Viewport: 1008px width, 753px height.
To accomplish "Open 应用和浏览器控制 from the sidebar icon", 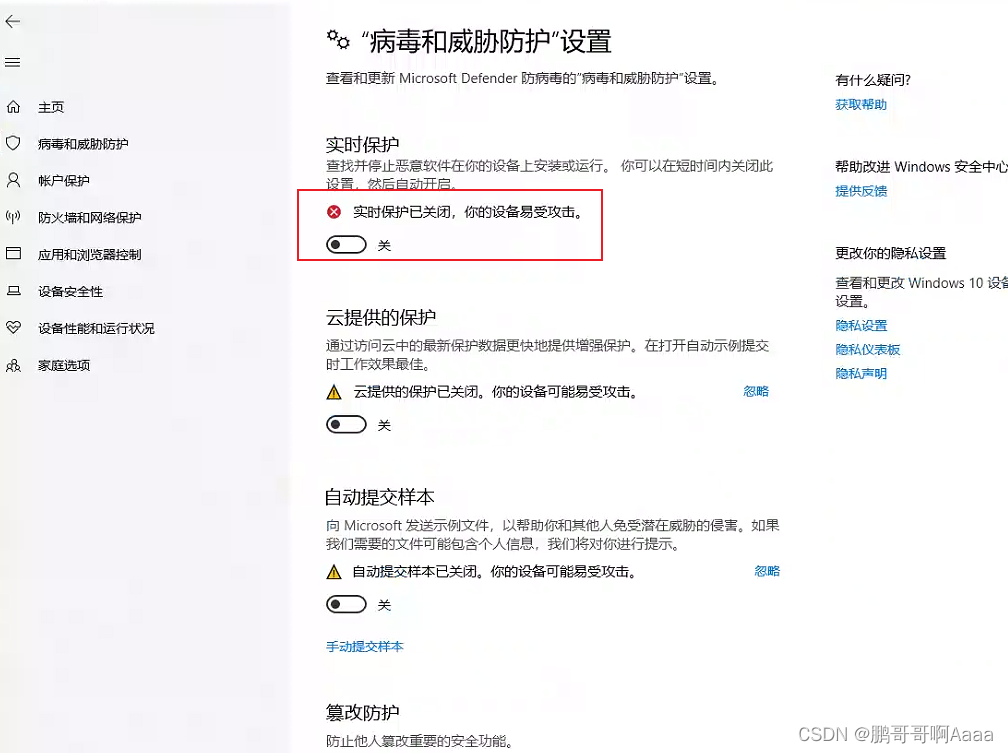I will (12, 254).
